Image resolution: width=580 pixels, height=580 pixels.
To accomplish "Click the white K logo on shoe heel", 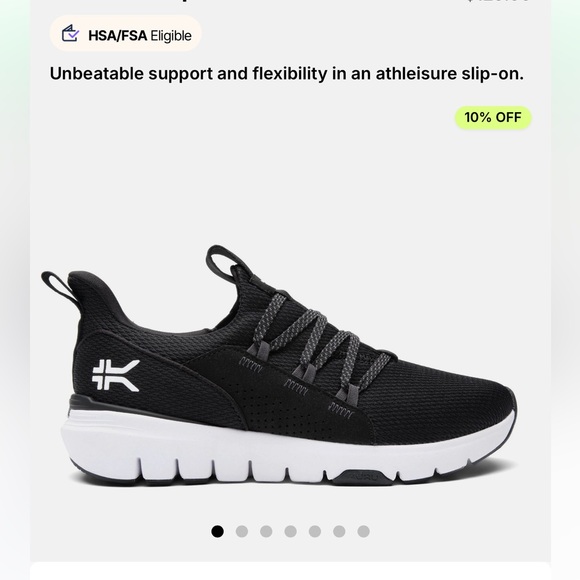I will pyautogui.click(x=115, y=375).
